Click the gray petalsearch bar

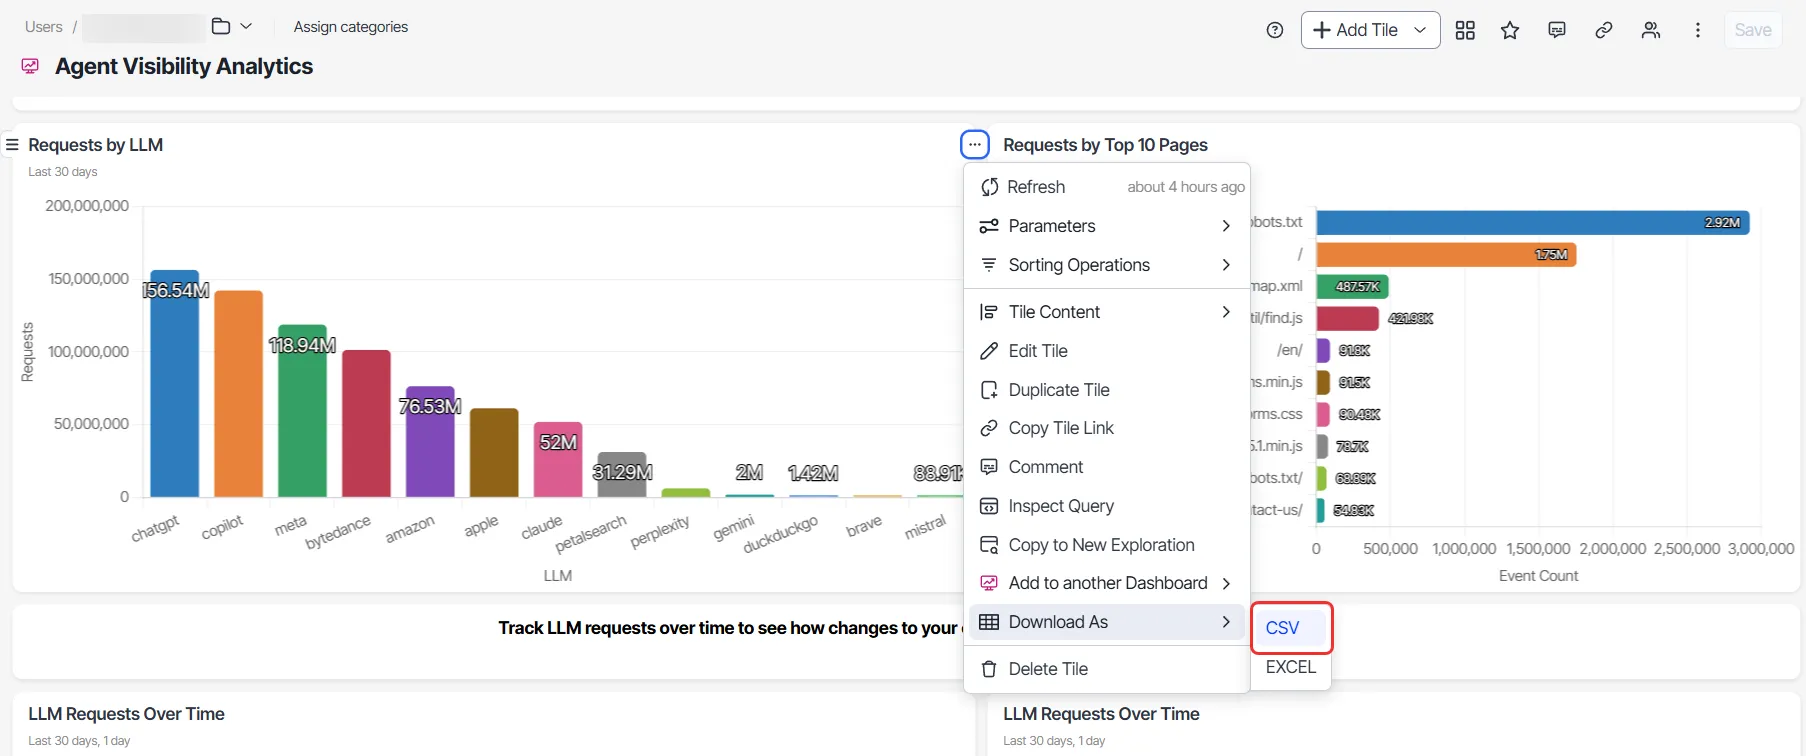[x=622, y=475]
